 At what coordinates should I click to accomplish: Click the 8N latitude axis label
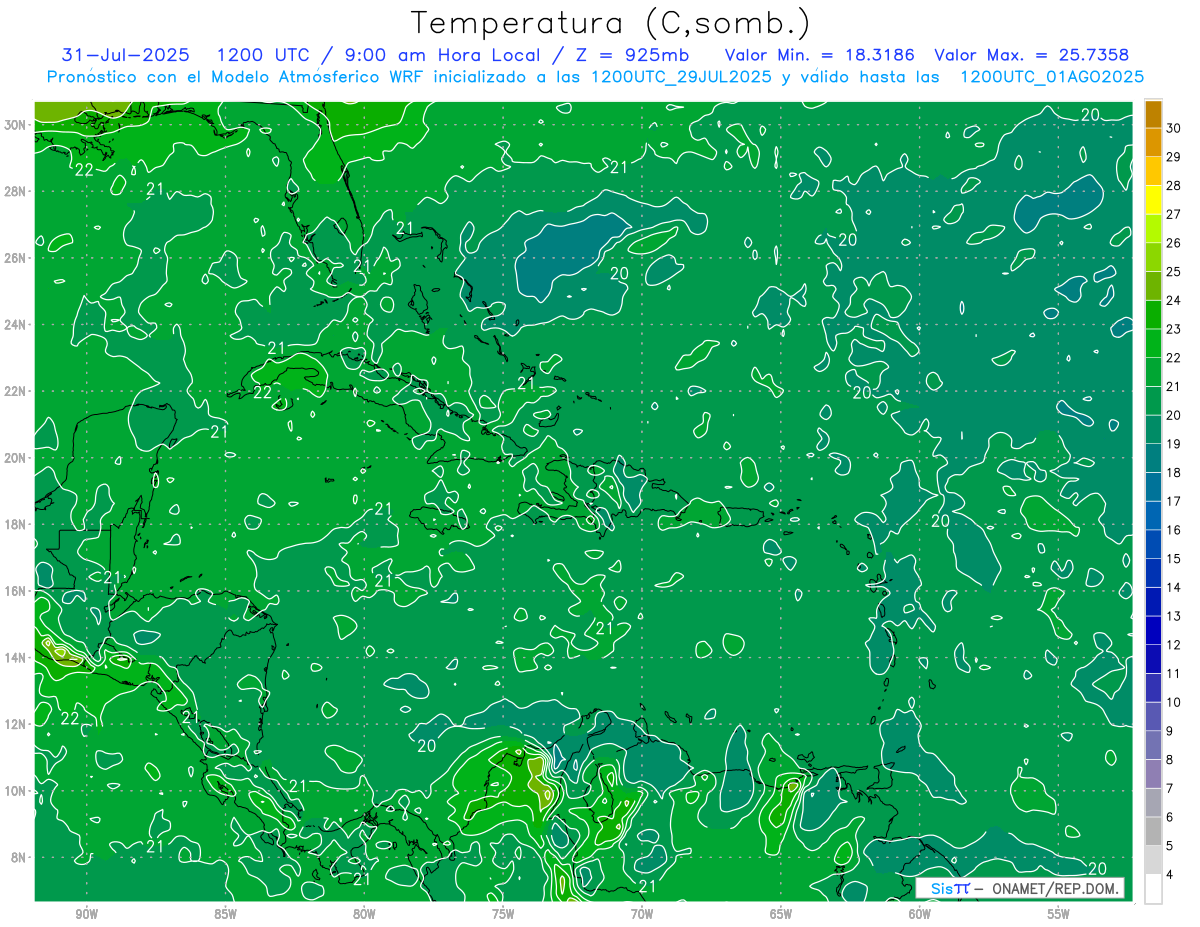(x=19, y=858)
